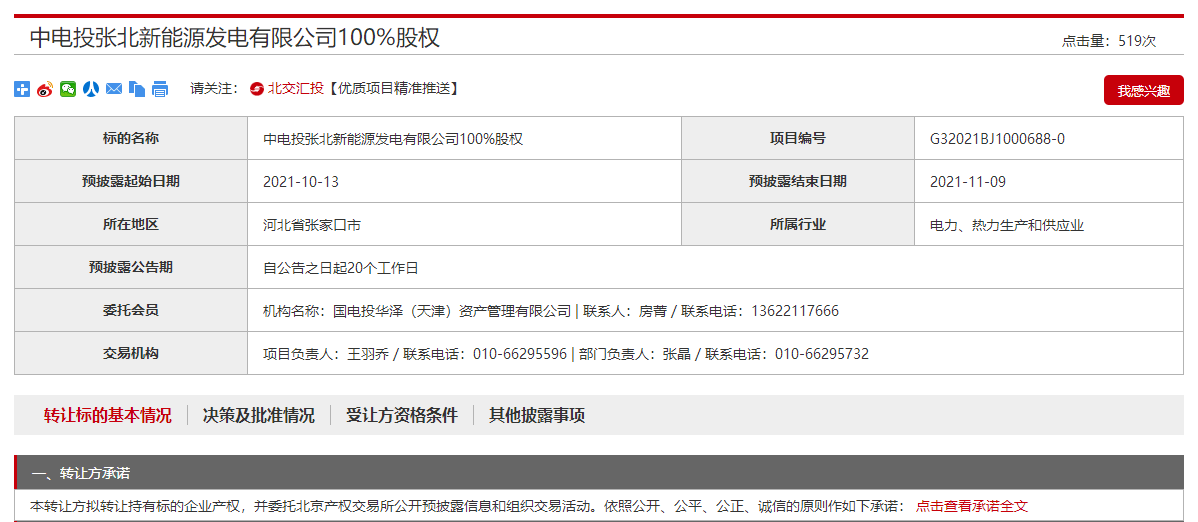Send the listing by email icon
The image size is (1198, 522).
click(x=114, y=89)
